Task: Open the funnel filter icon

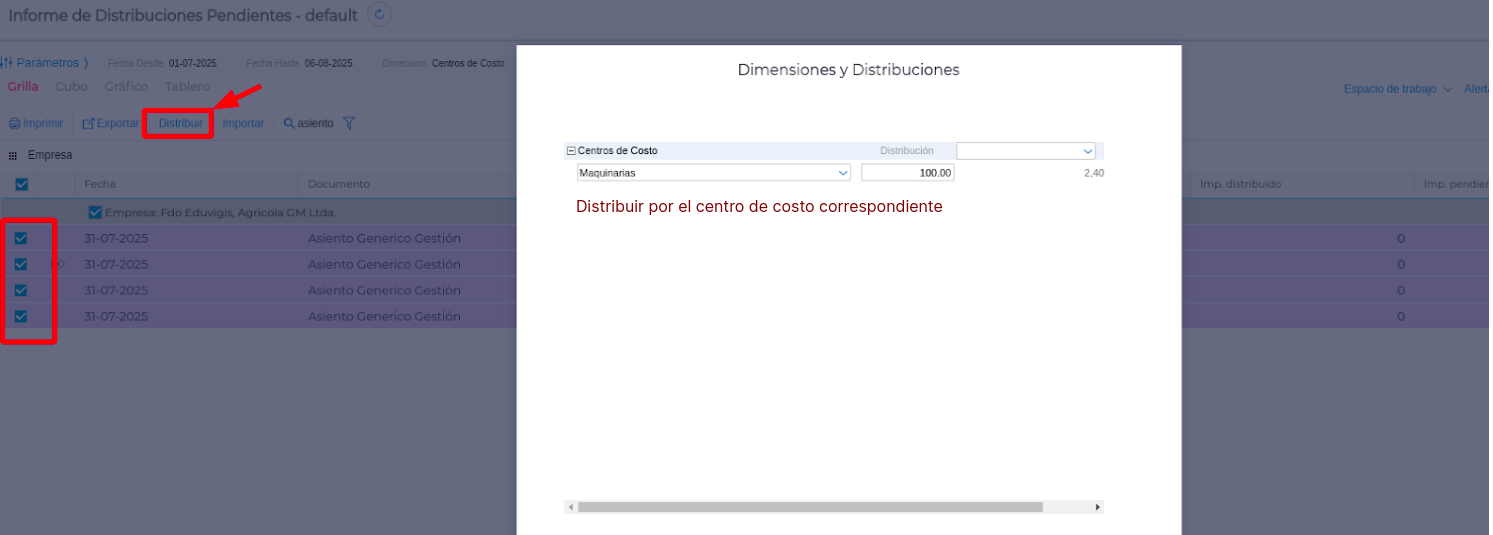Action: (349, 124)
